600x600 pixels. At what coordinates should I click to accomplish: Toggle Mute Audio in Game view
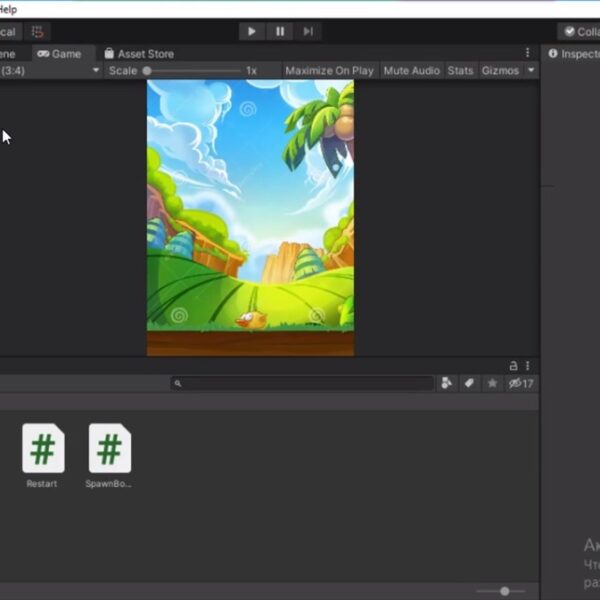(412, 71)
